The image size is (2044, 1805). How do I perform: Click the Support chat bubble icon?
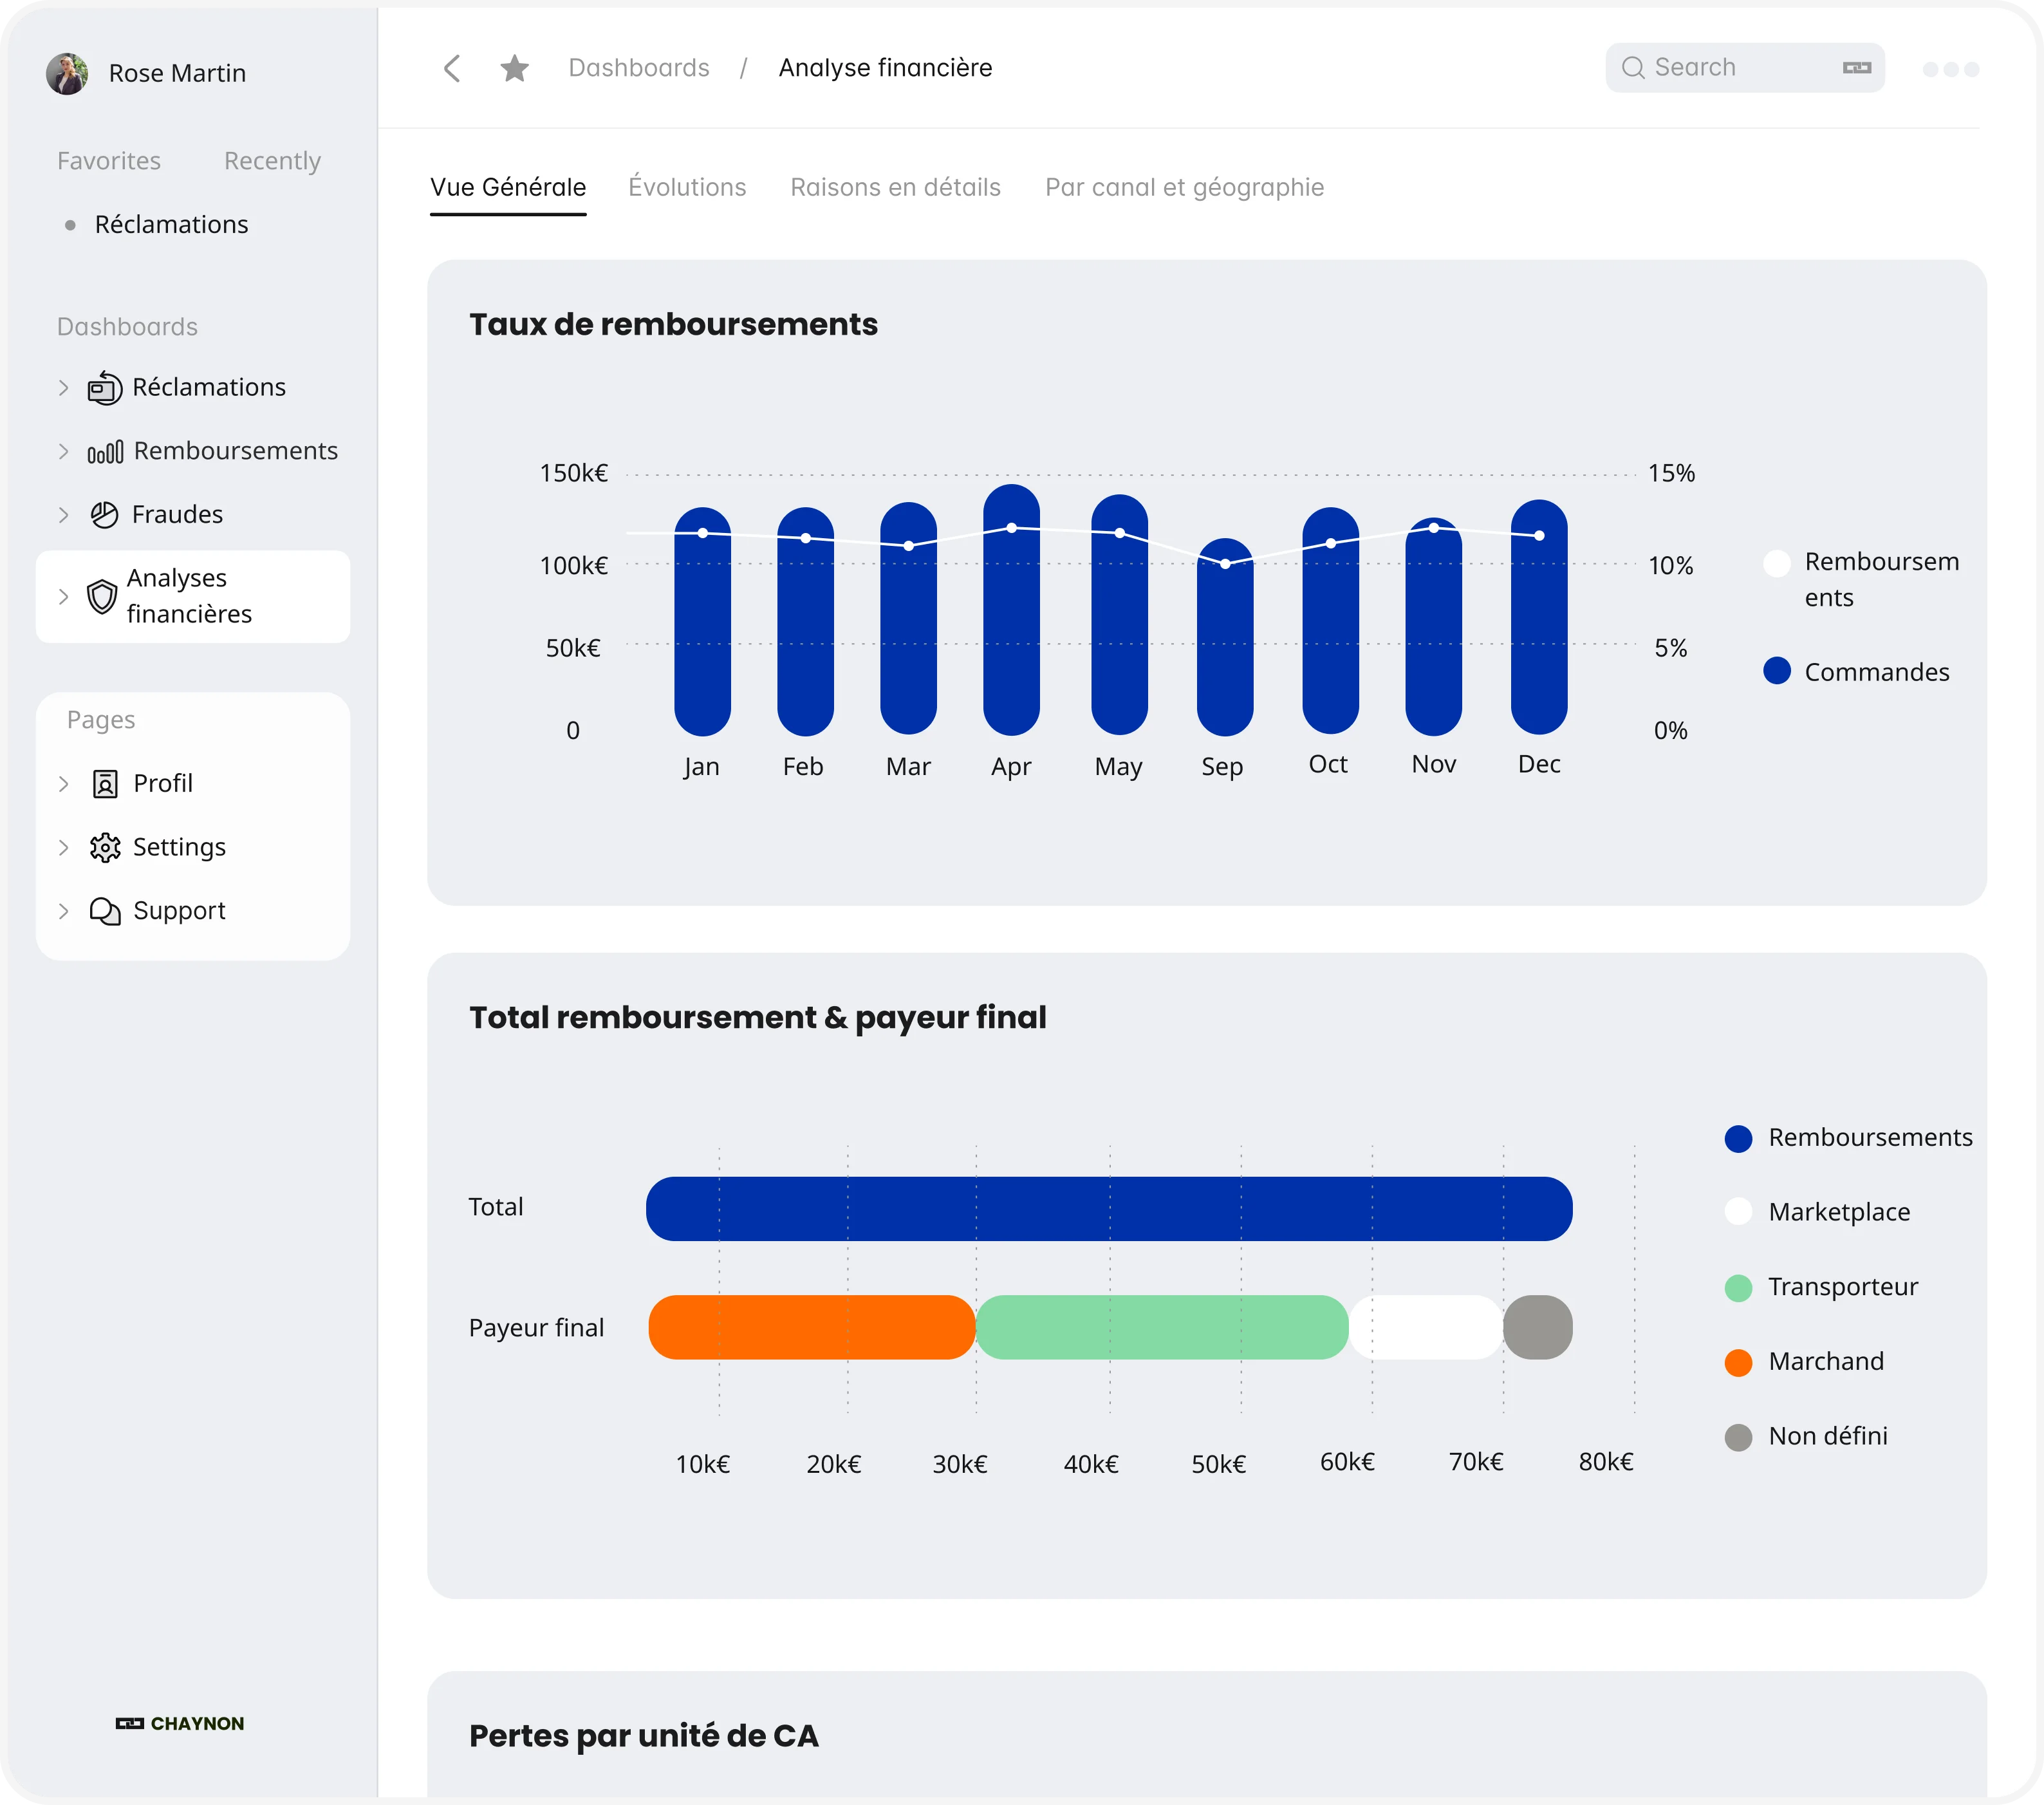coord(105,911)
